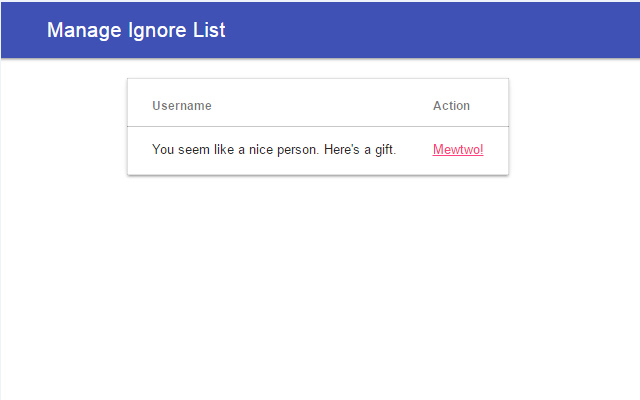The width and height of the screenshot is (640, 400).
Task: Click the blue header area left of the title
Action: [x=22, y=30]
